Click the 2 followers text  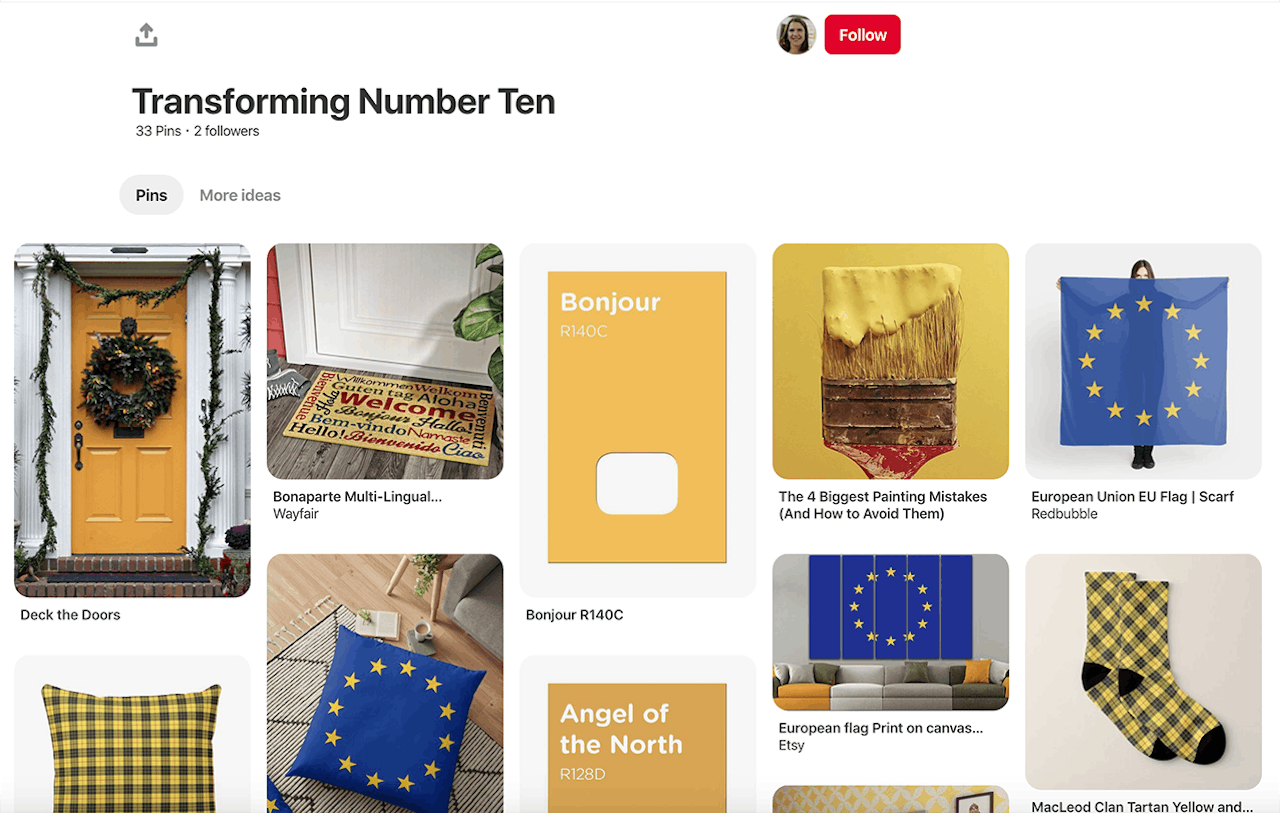(227, 131)
